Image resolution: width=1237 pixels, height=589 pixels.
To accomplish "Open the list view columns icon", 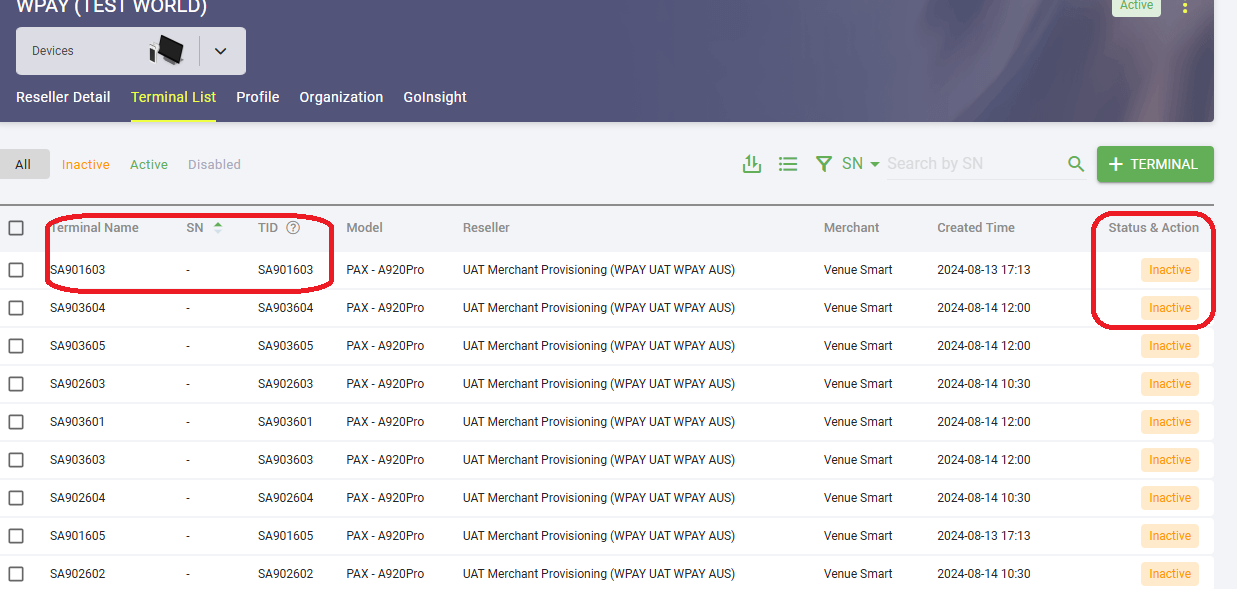I will click(x=788, y=164).
